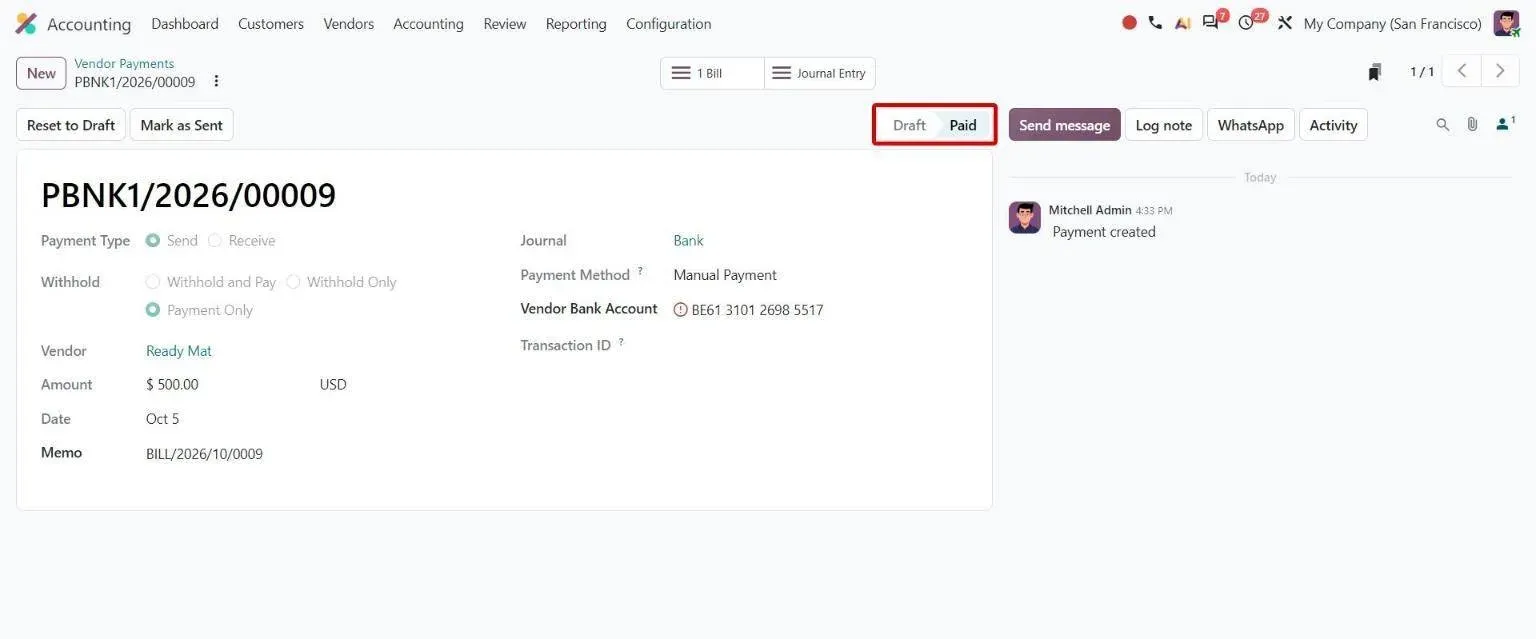Click warning icon beside vendor bank account
This screenshot has width=1536, height=639.
pyautogui.click(x=681, y=310)
